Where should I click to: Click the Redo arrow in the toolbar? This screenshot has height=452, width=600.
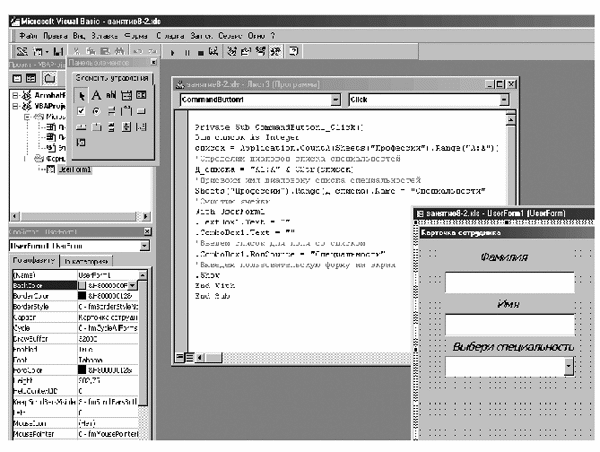tap(152, 51)
